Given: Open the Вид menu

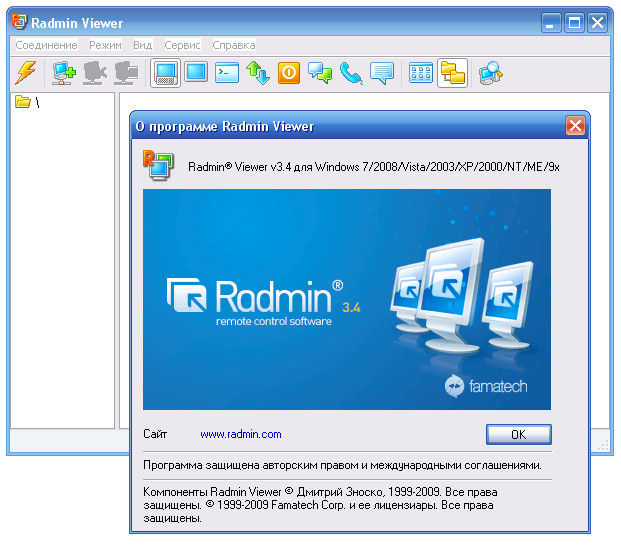Looking at the screenshot, I should click(142, 45).
